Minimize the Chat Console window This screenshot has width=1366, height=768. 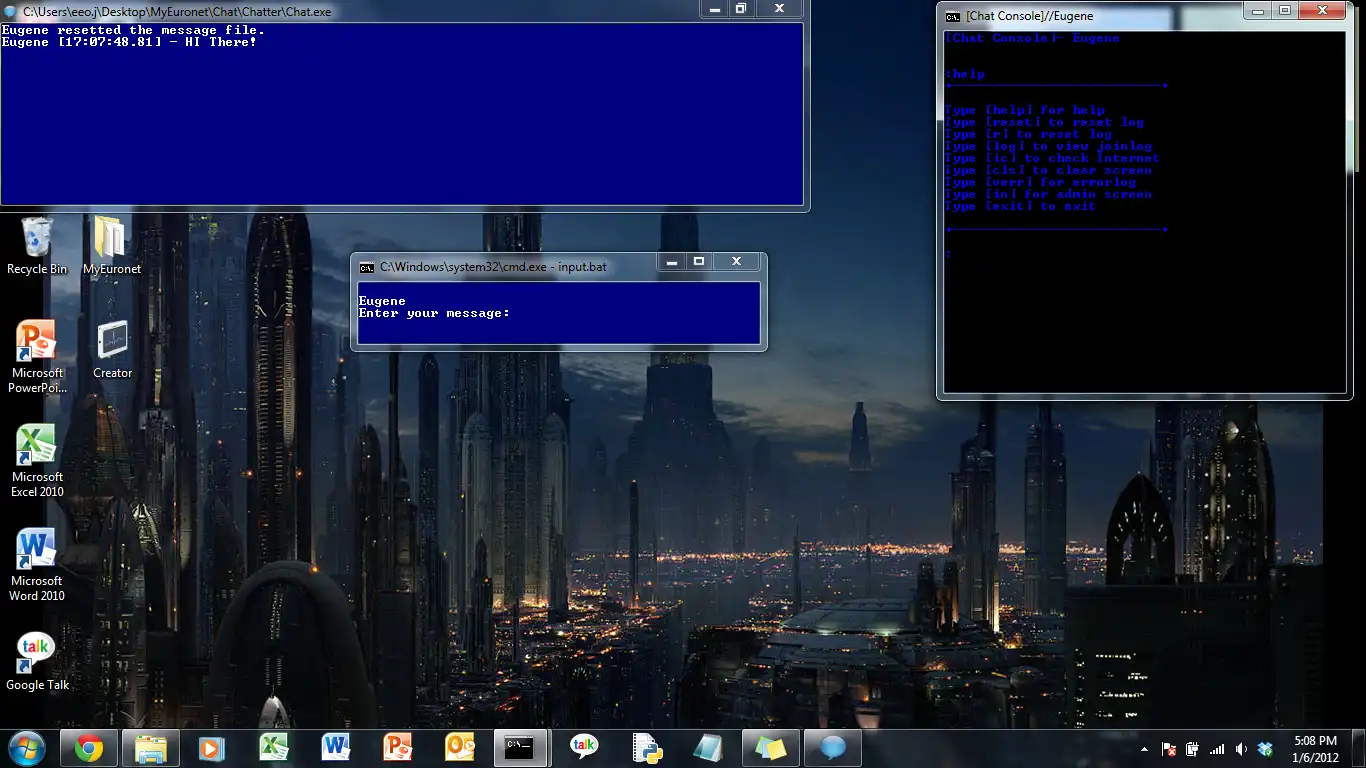point(1258,11)
